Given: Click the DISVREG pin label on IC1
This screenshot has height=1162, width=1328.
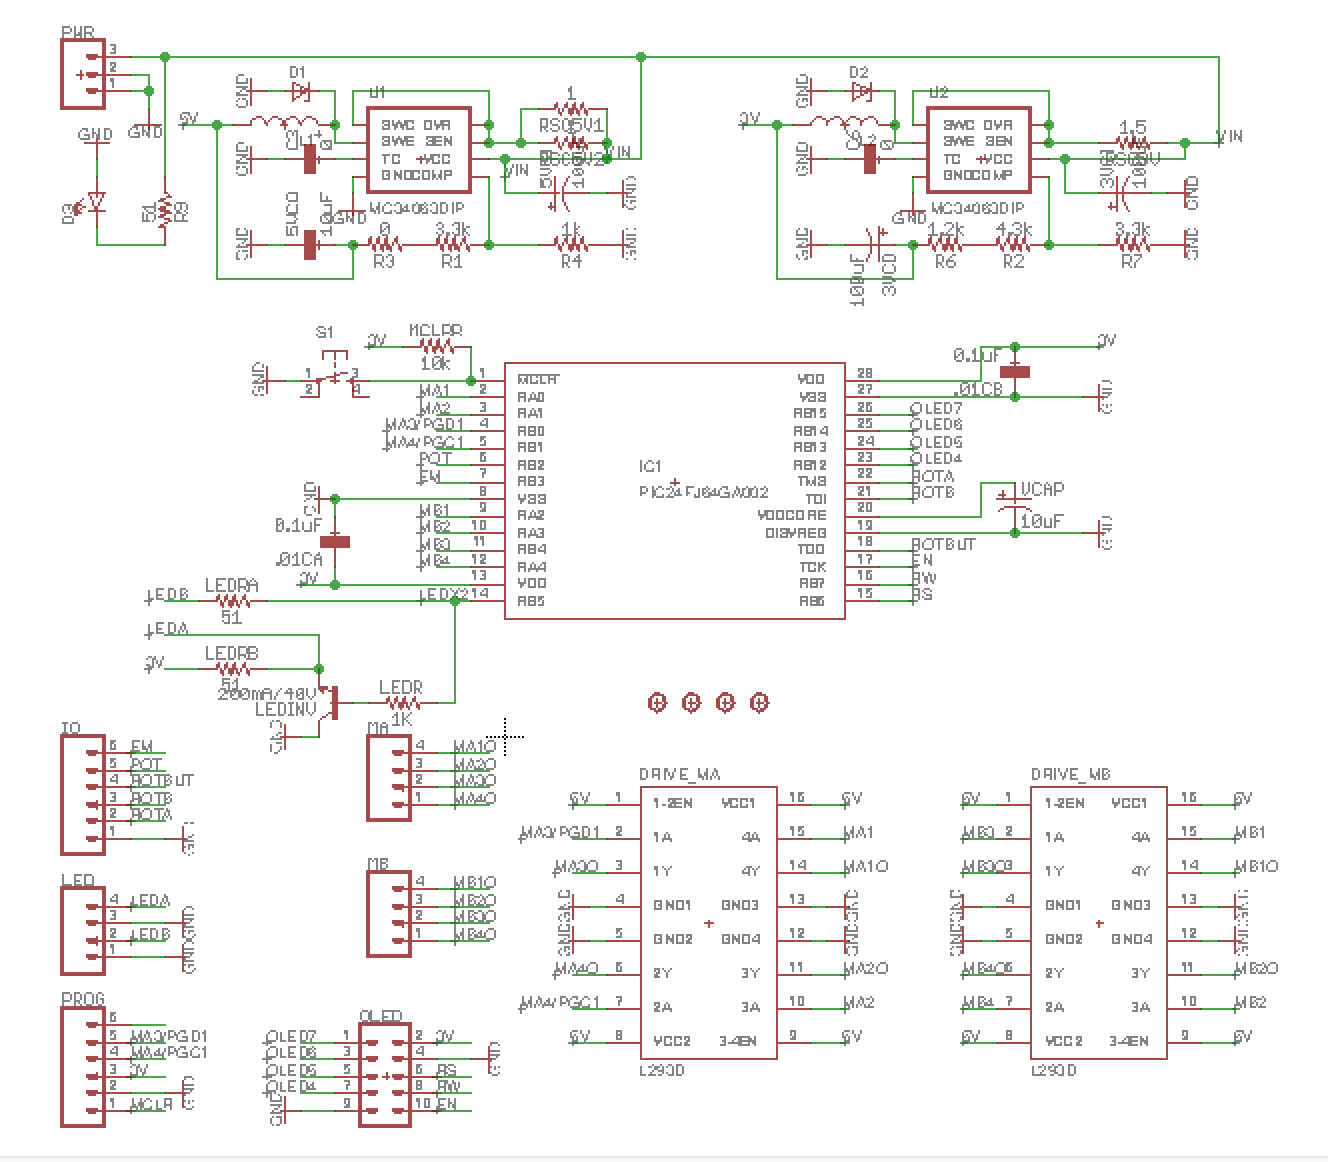Looking at the screenshot, I should click(x=796, y=532).
